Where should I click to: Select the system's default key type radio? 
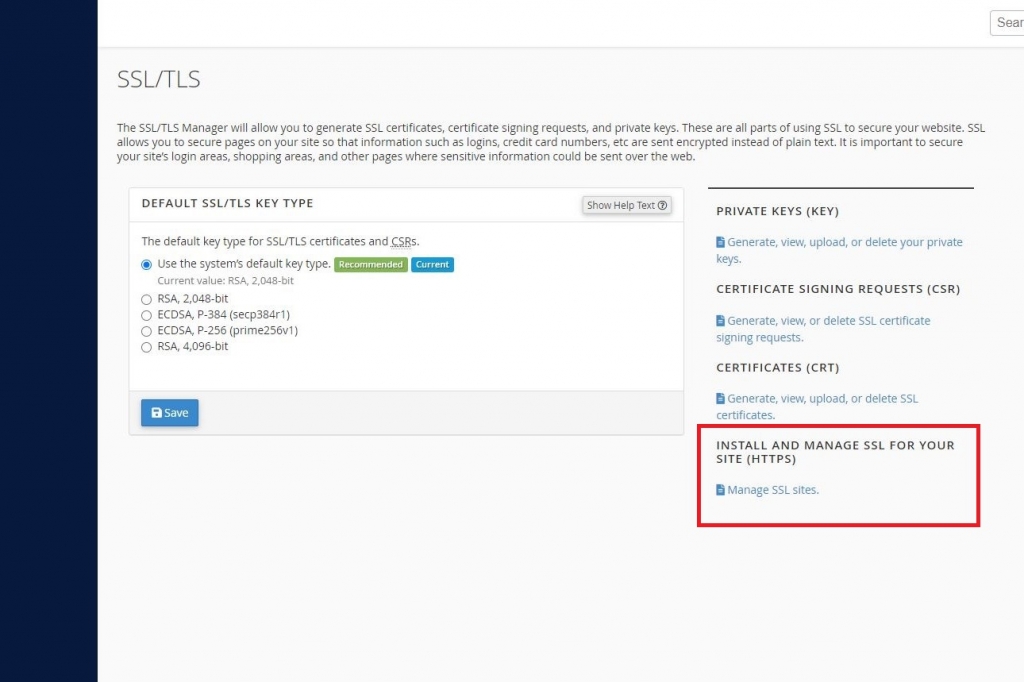pyautogui.click(x=146, y=265)
